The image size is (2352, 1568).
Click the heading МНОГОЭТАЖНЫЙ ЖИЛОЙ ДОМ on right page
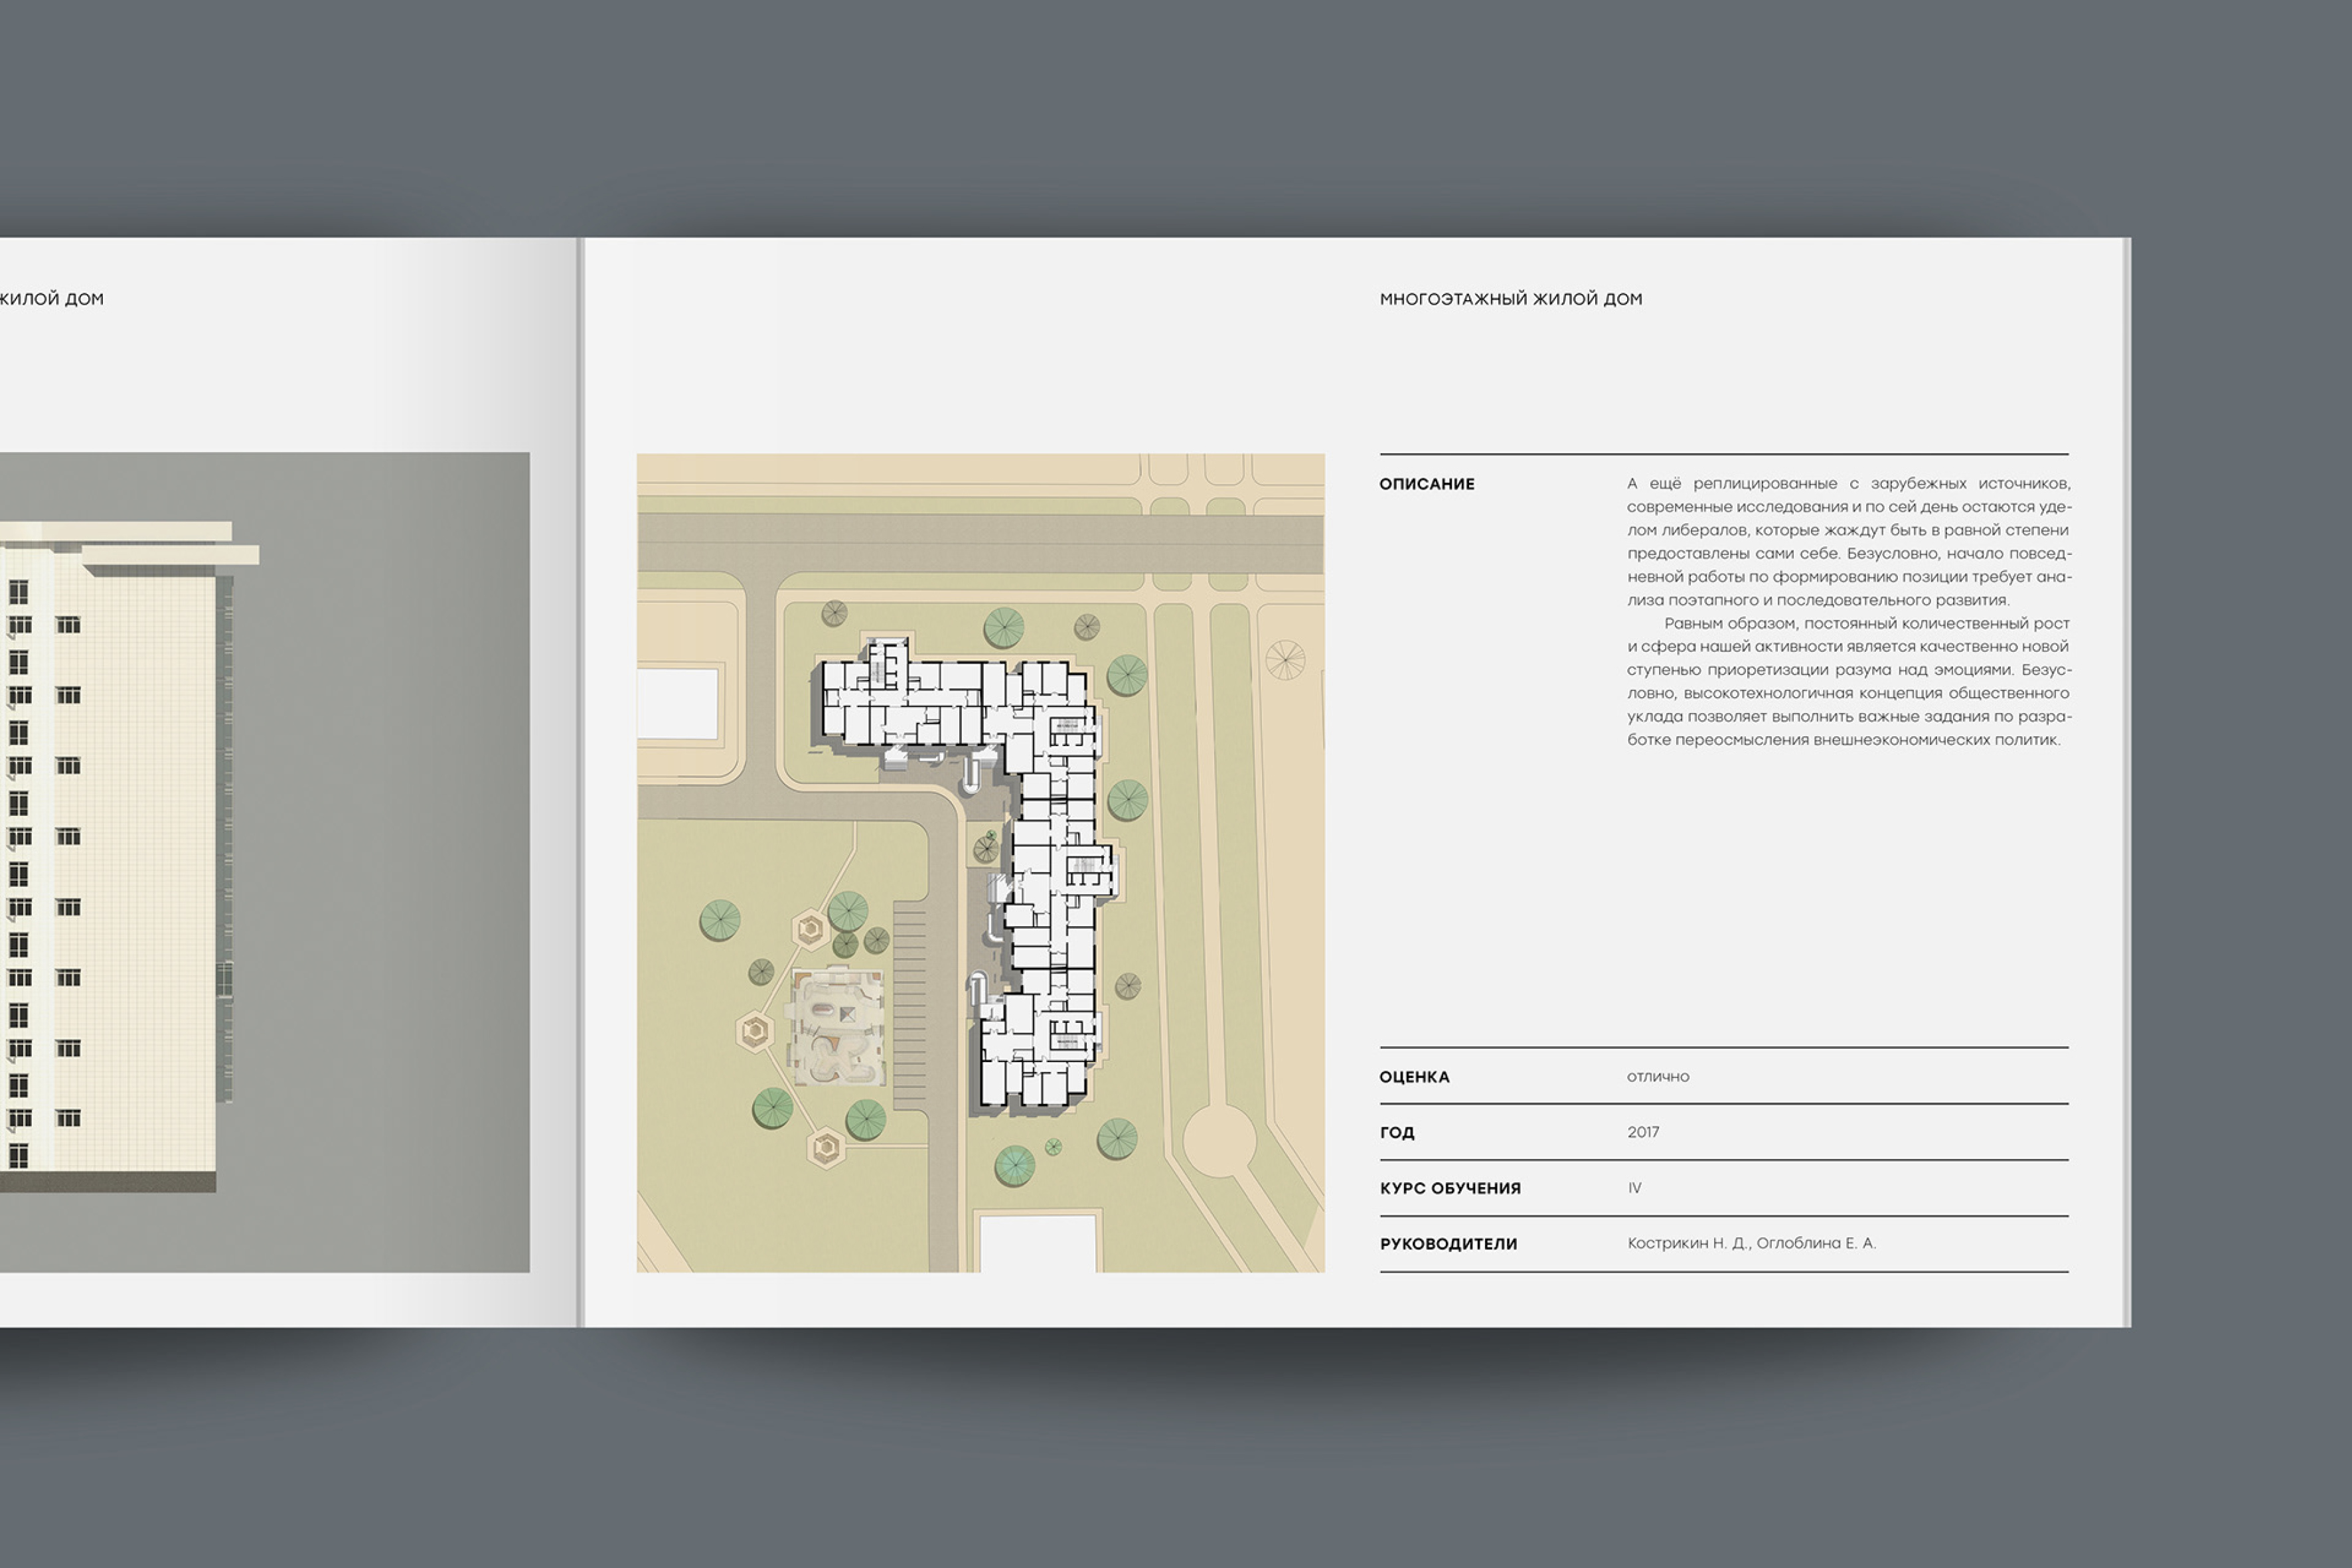(1510, 299)
